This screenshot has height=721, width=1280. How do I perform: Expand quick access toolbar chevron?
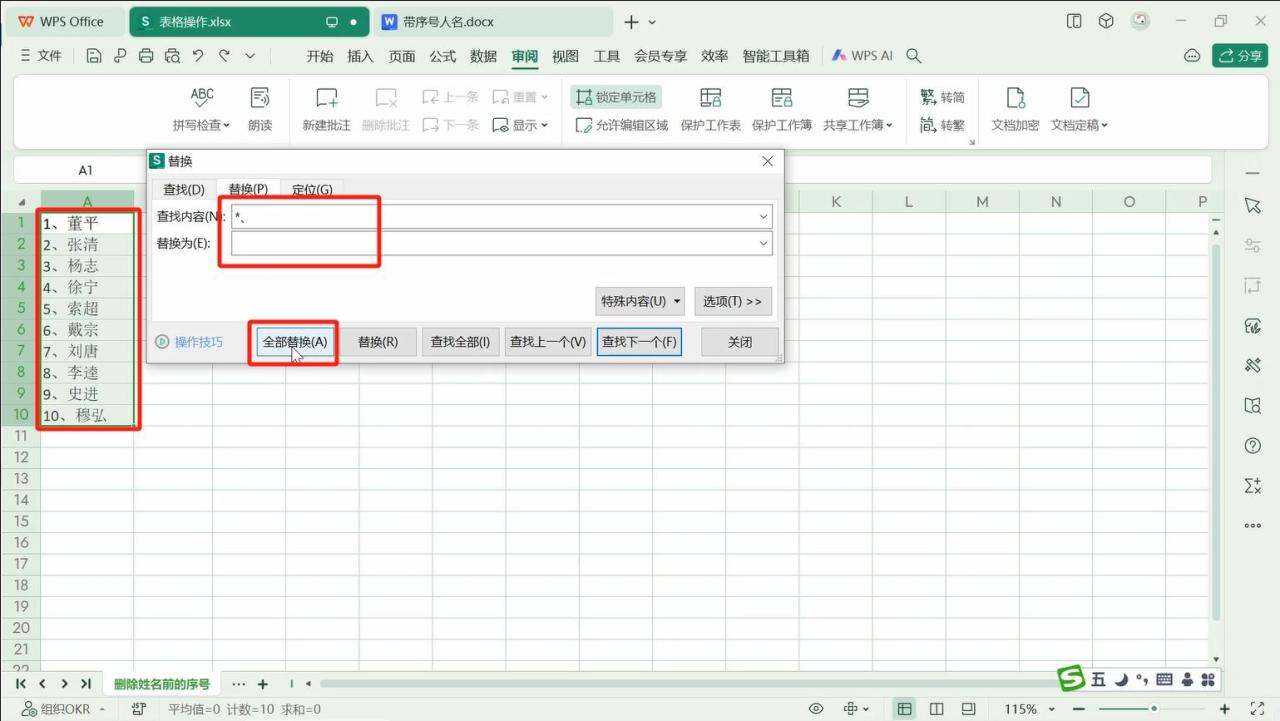pos(250,56)
